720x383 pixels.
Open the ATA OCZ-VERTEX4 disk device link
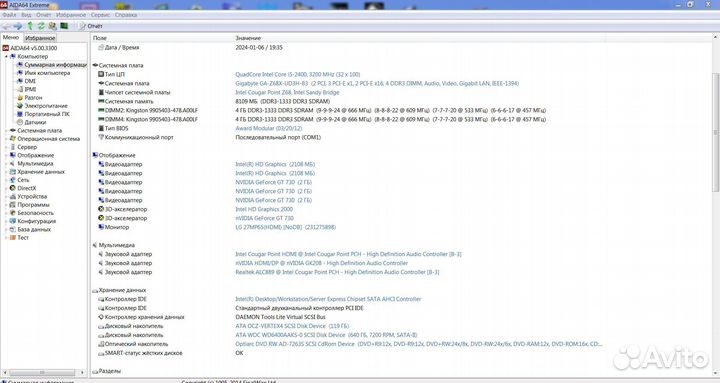coord(292,326)
